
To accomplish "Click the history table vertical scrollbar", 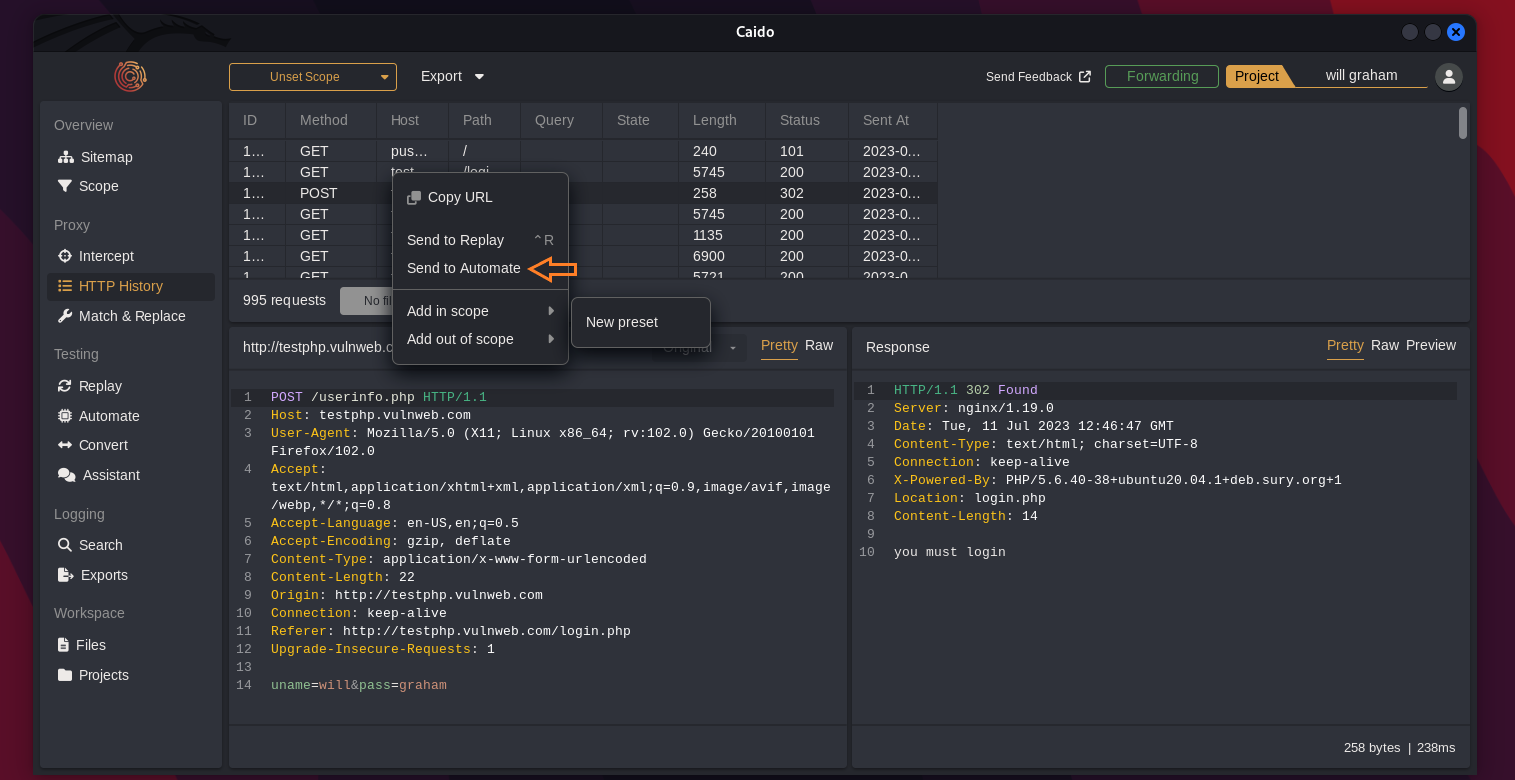I will tap(1463, 123).
